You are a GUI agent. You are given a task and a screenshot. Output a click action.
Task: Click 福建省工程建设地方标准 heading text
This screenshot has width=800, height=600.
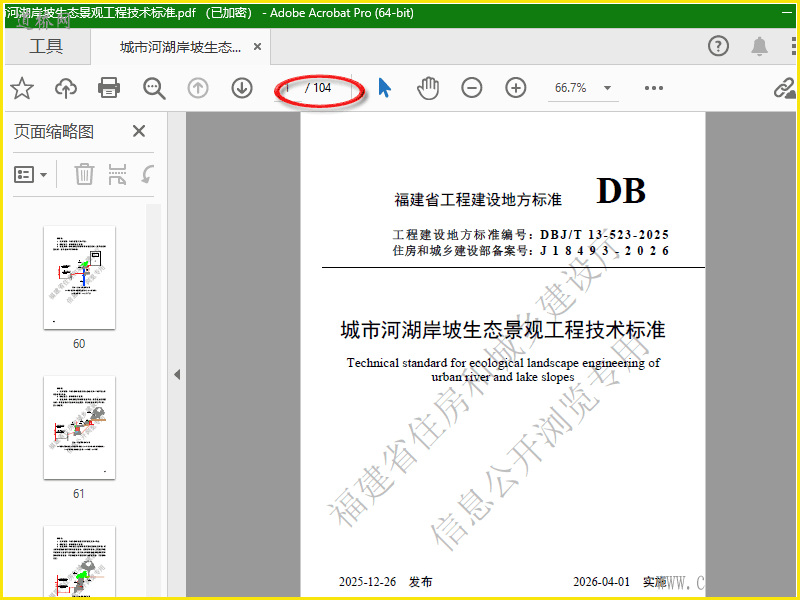[478, 199]
